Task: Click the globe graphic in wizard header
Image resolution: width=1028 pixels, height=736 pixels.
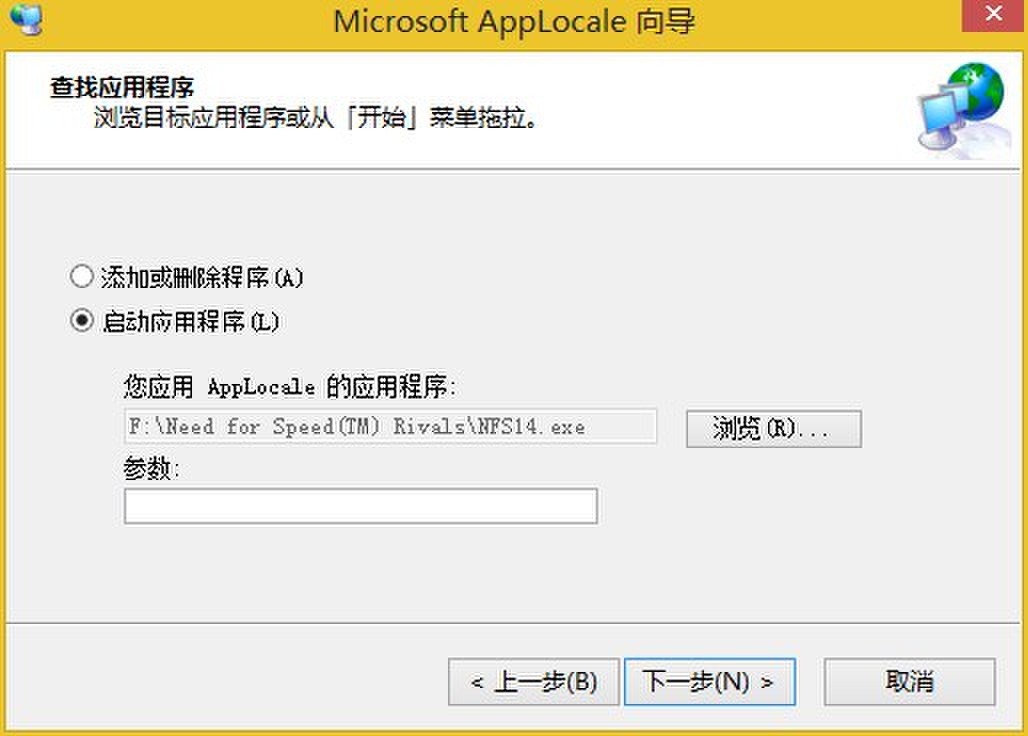Action: click(976, 92)
